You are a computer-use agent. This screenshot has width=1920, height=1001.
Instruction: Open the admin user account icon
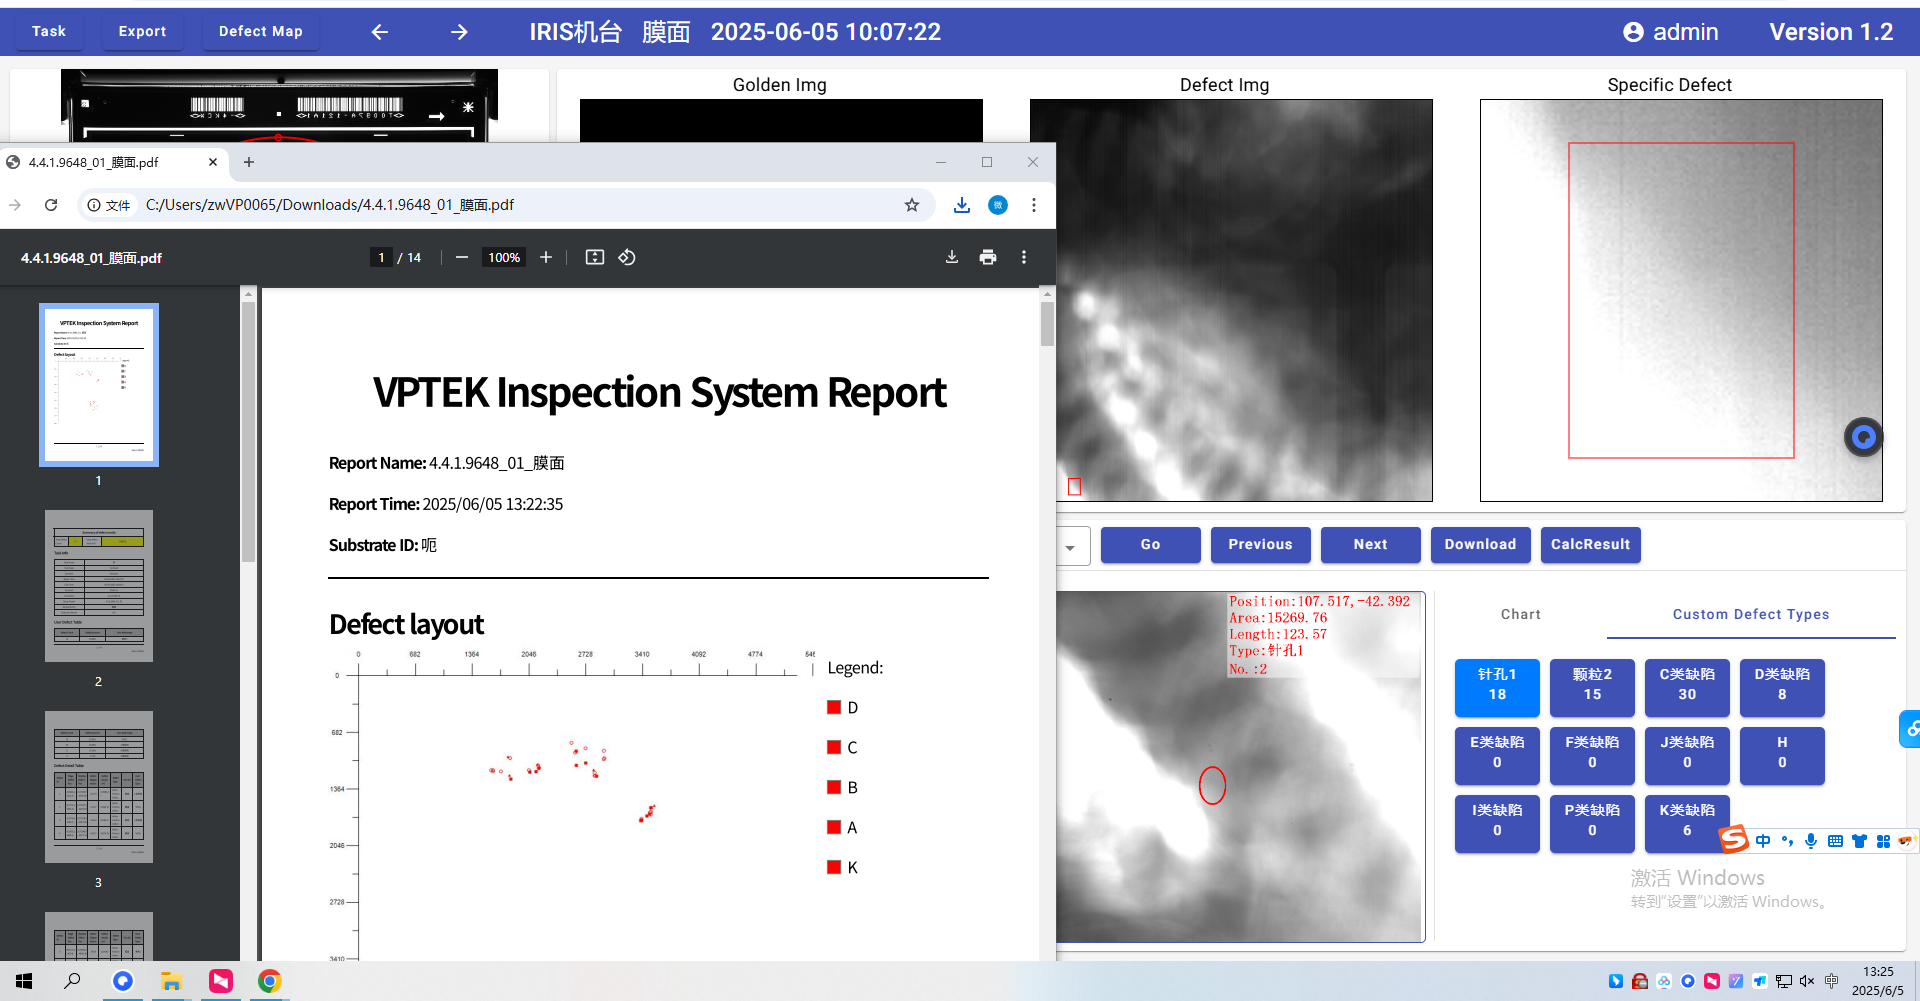(1633, 32)
